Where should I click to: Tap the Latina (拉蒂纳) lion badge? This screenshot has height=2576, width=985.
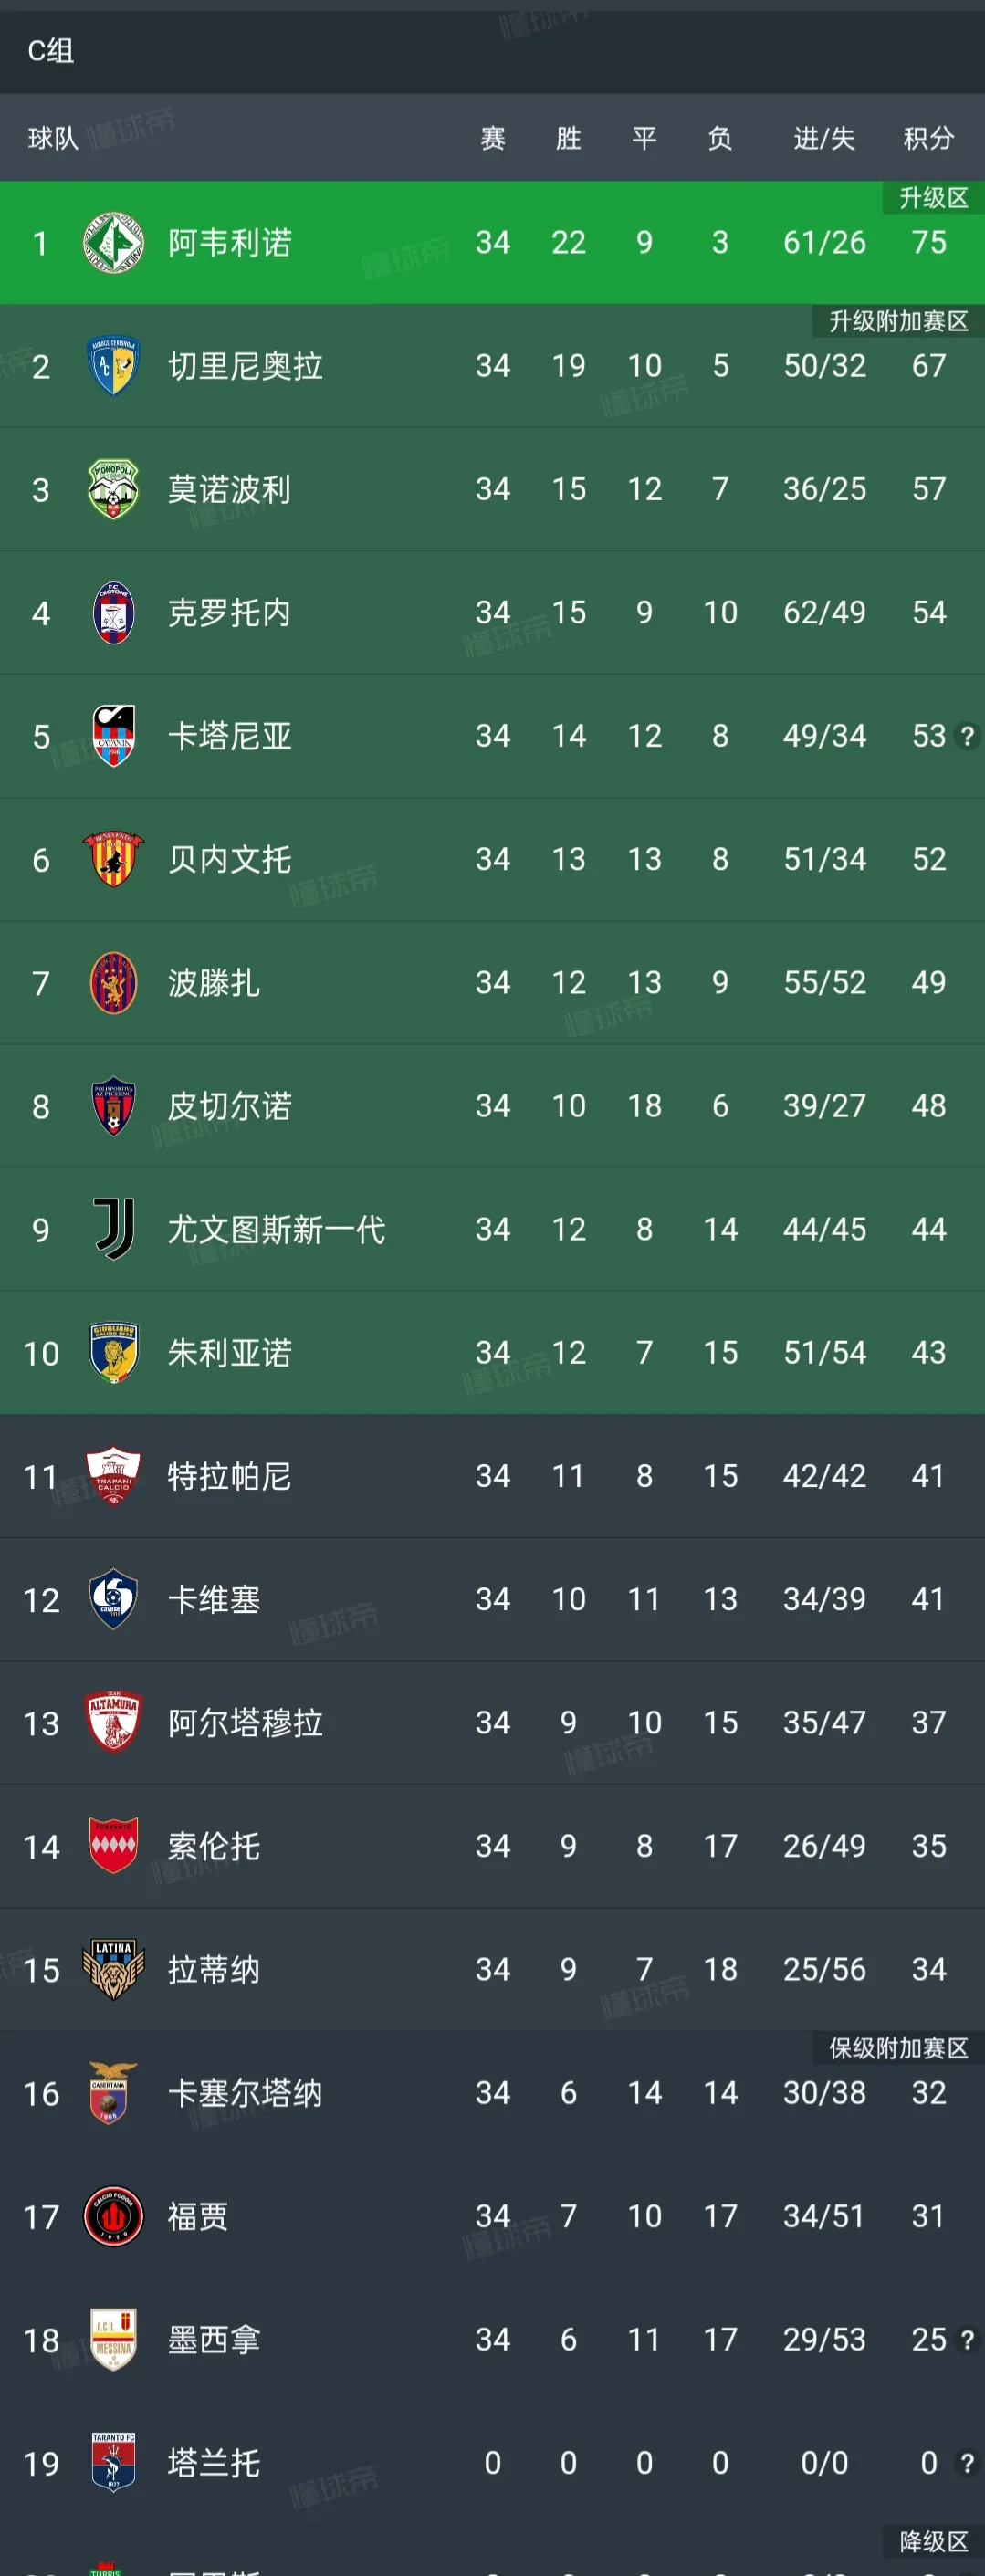(x=113, y=1969)
